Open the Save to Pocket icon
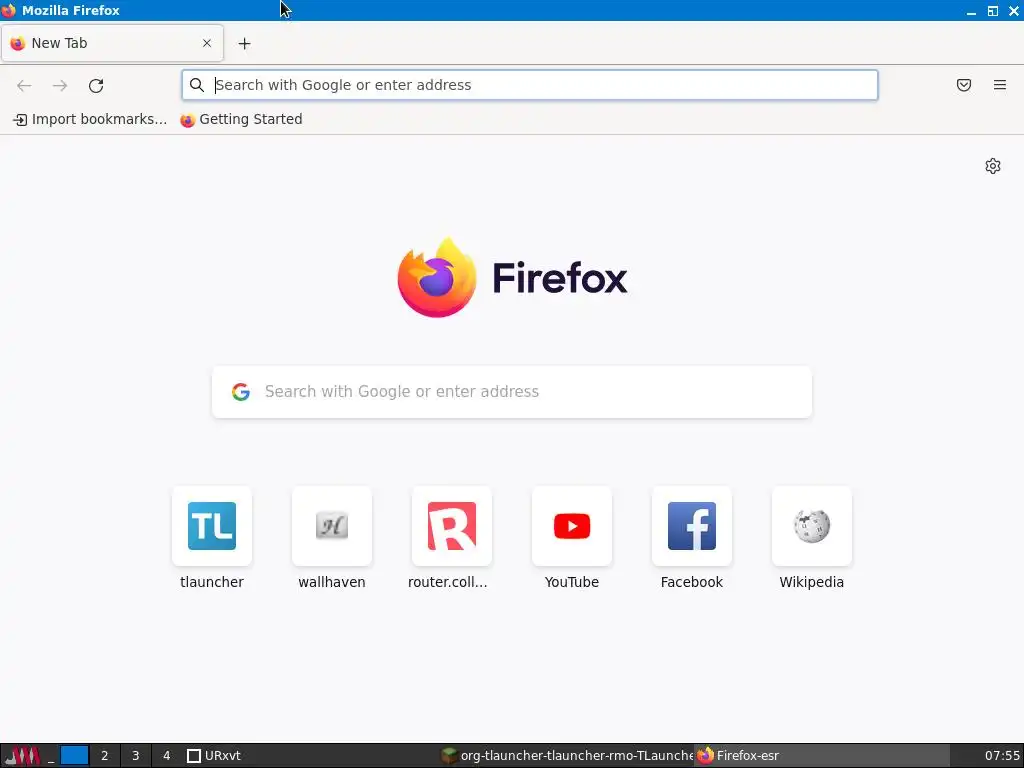 click(964, 85)
